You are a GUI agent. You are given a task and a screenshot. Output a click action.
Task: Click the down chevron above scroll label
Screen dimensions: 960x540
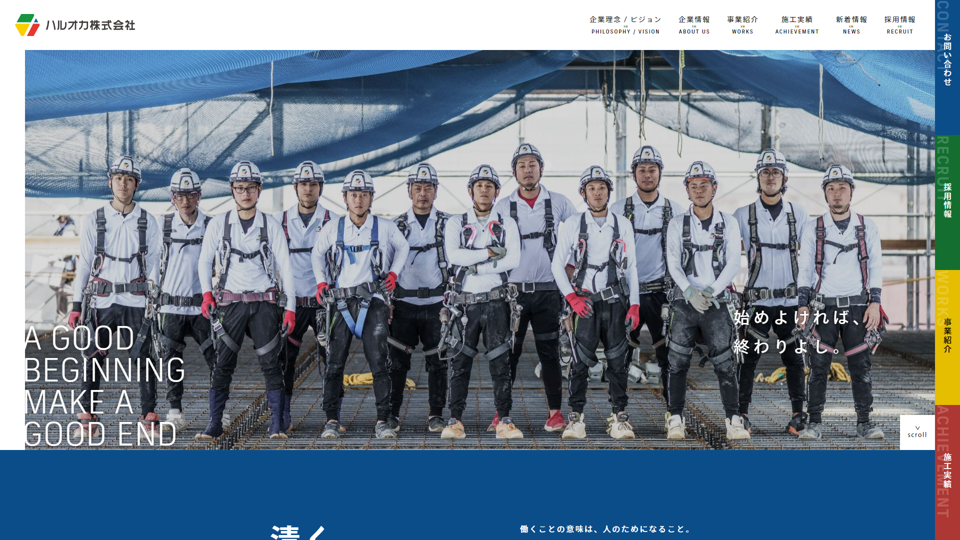(917, 427)
